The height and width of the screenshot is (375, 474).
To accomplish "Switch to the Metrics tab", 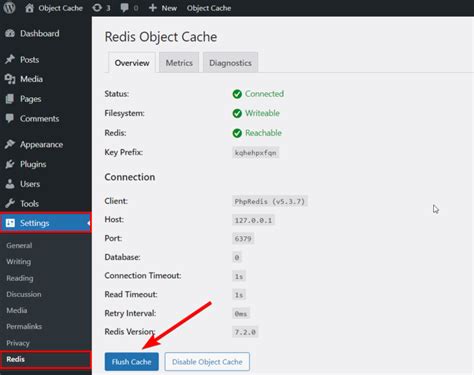I will point(179,63).
